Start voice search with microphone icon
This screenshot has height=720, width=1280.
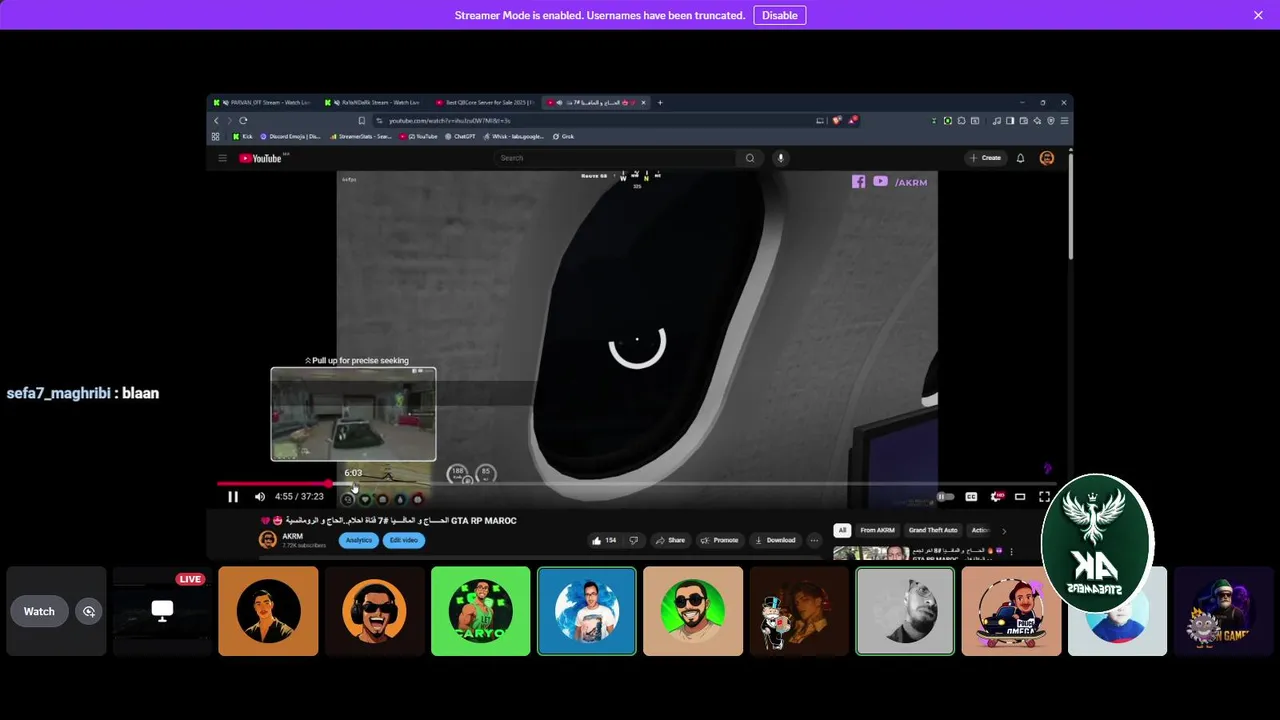pos(781,158)
